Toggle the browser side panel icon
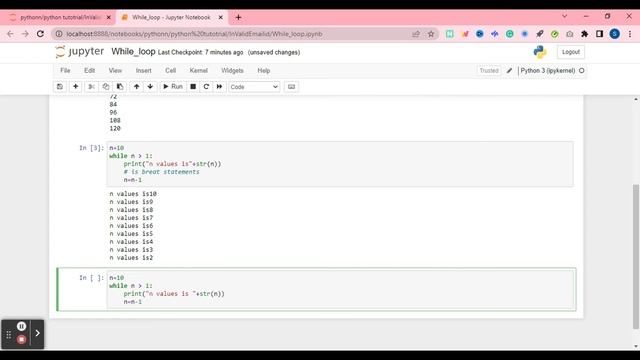The width and height of the screenshot is (640, 360). click(600, 34)
